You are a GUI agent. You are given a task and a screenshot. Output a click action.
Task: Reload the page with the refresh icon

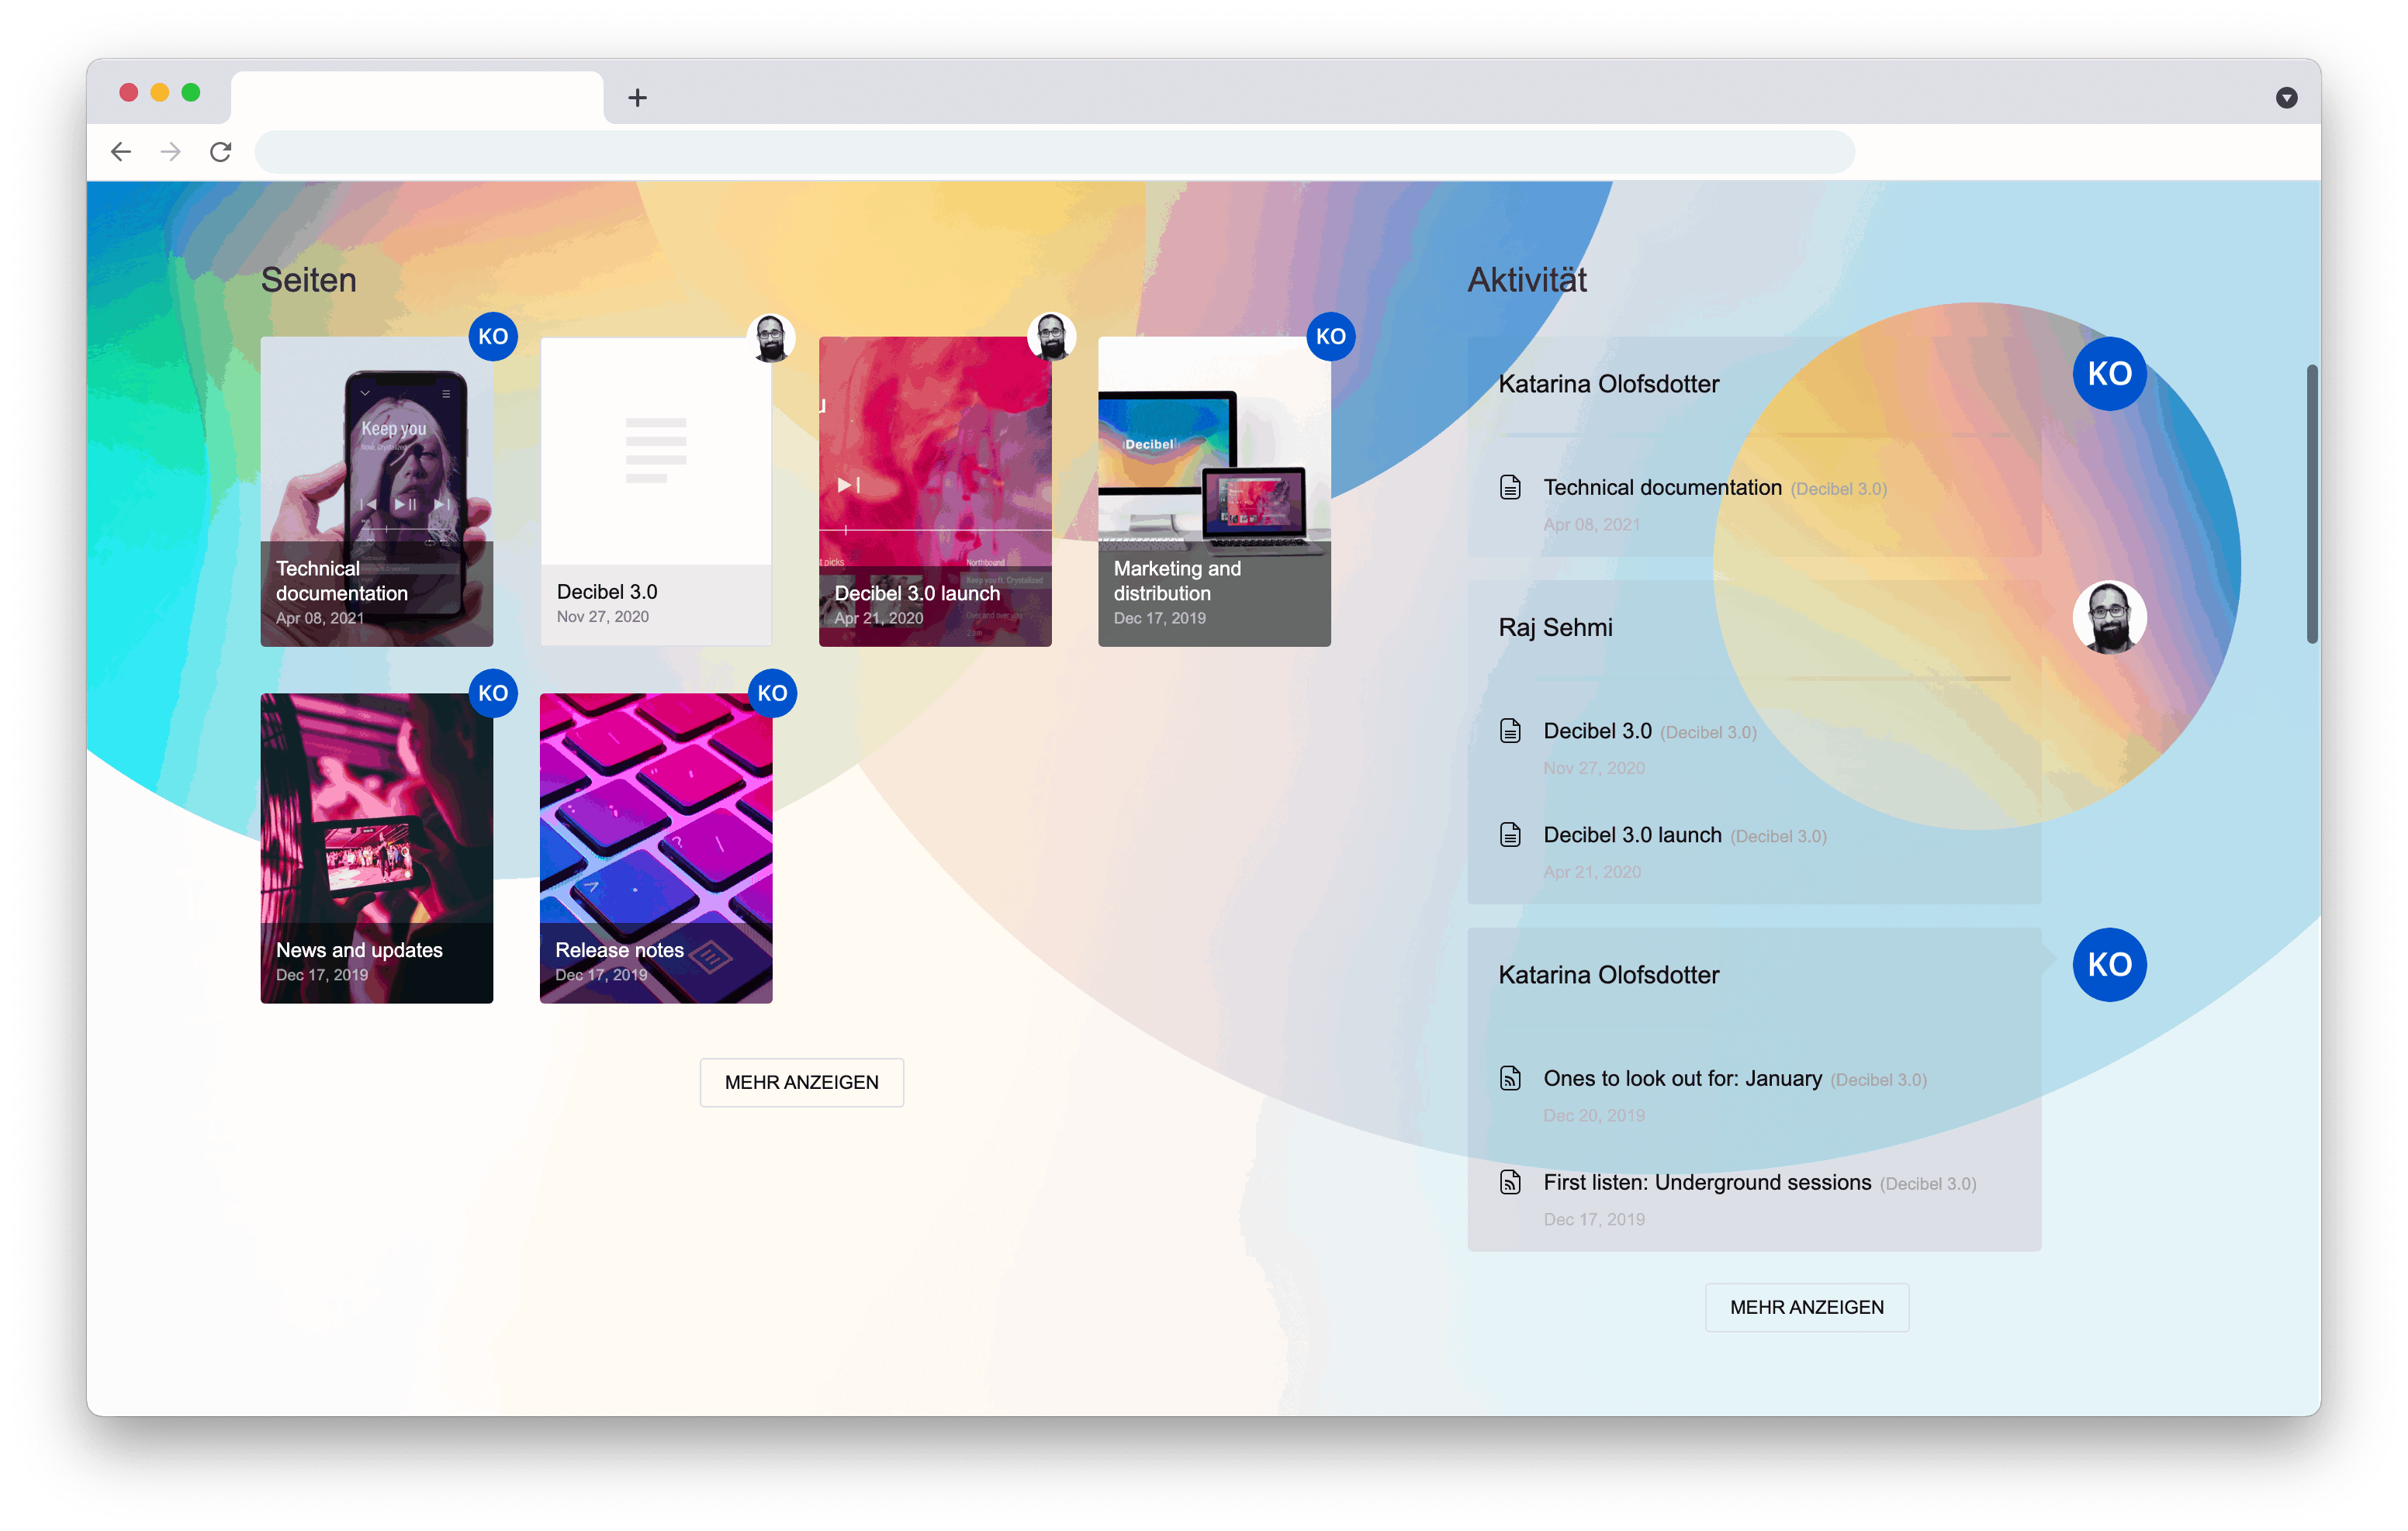click(221, 152)
